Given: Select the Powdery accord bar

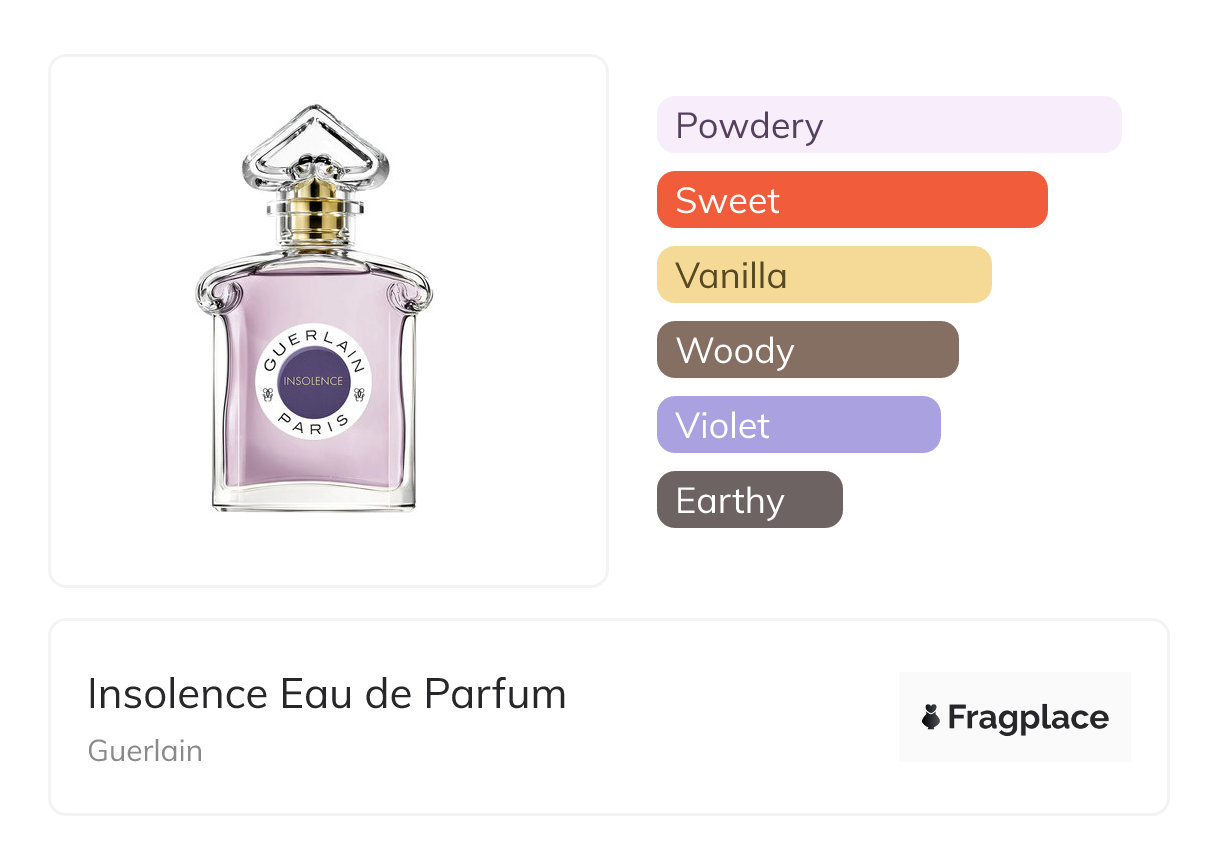Looking at the screenshot, I should pyautogui.click(x=888, y=125).
